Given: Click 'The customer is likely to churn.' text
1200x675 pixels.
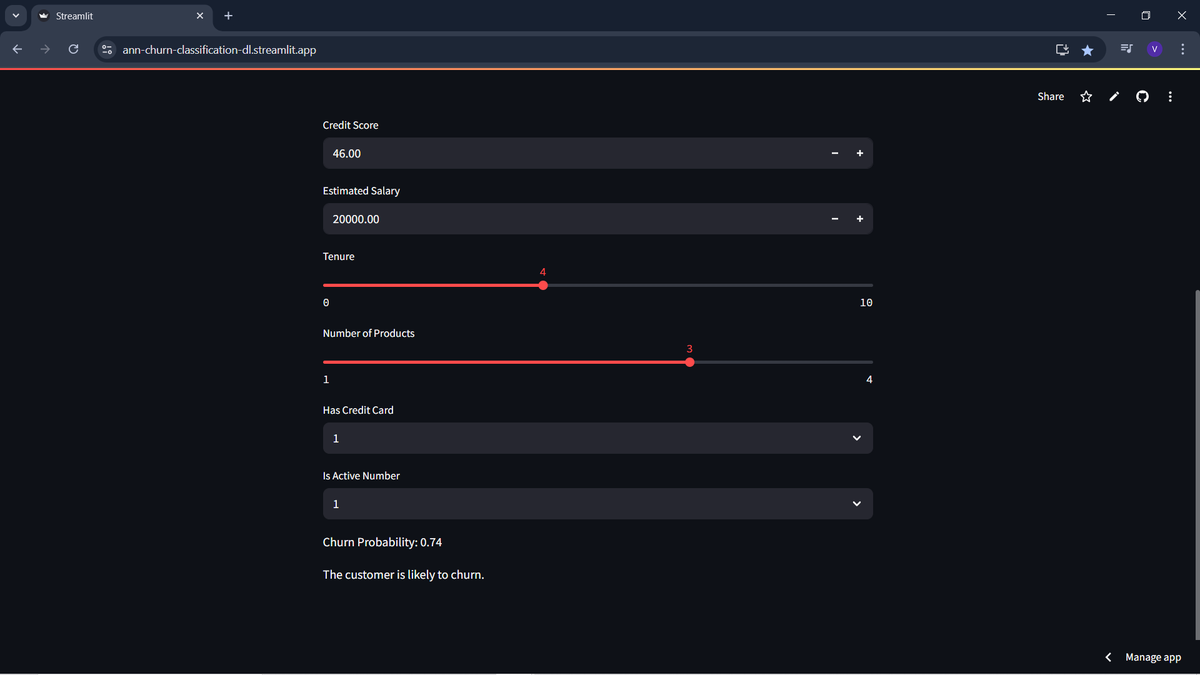Looking at the screenshot, I should (x=403, y=575).
